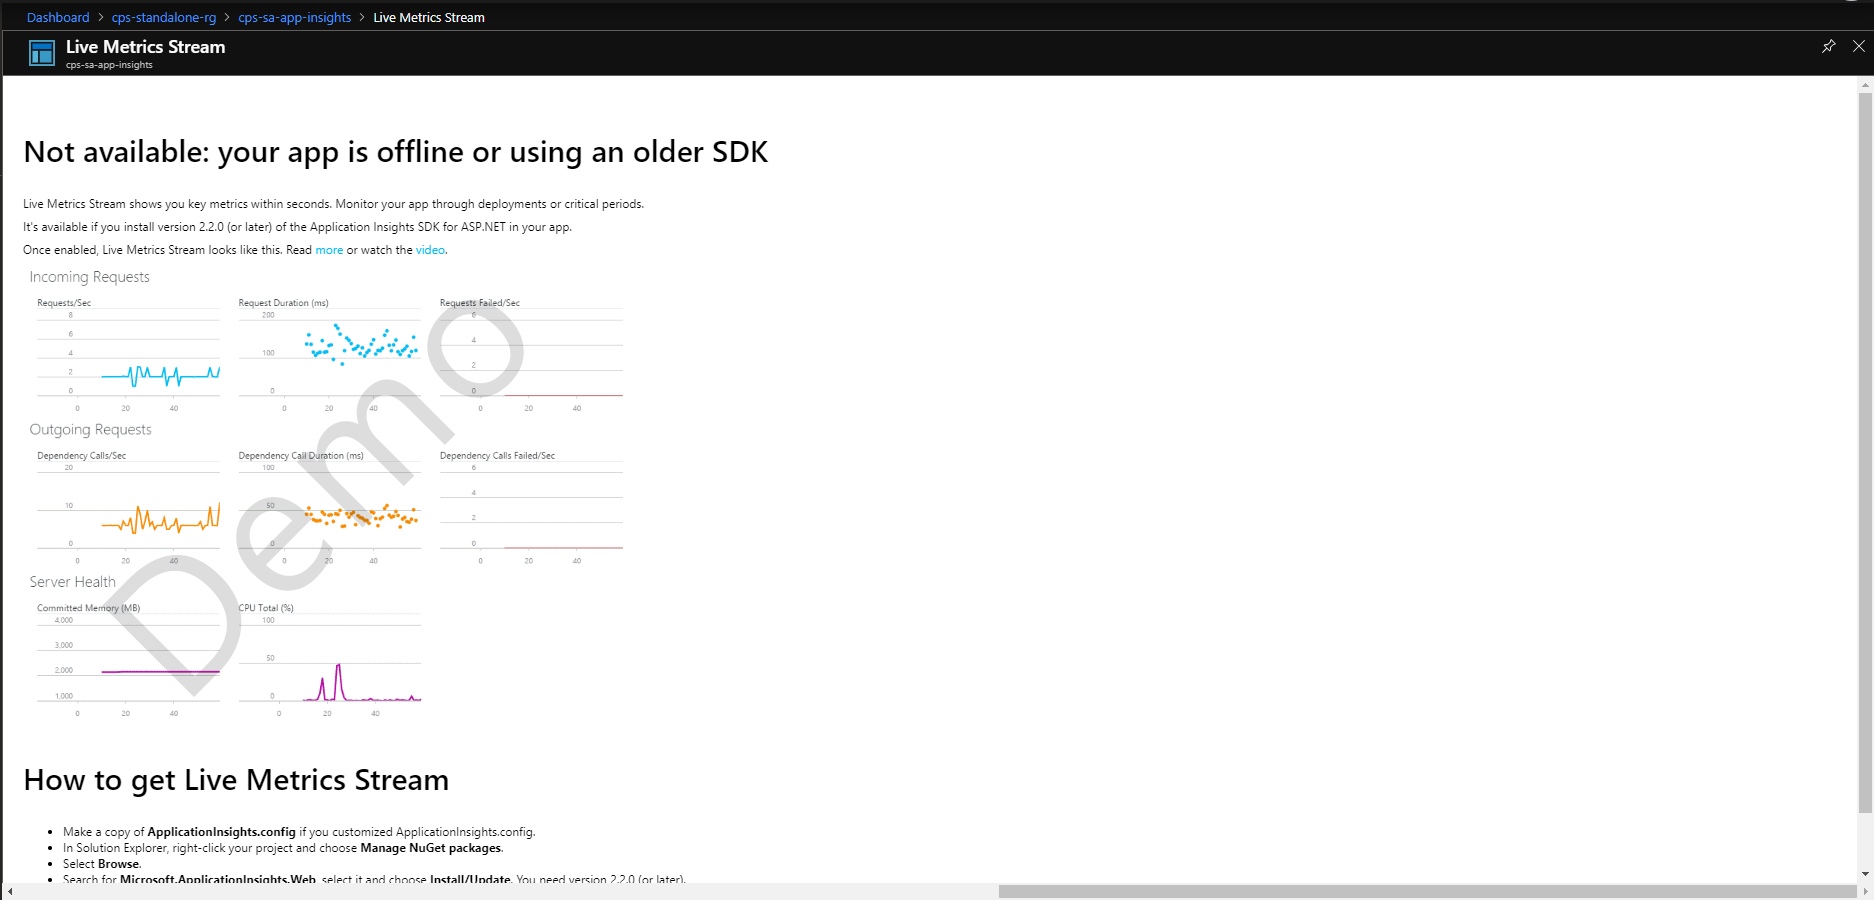
Task: Click the Live Metrics Stream blade icon
Action: point(41,52)
